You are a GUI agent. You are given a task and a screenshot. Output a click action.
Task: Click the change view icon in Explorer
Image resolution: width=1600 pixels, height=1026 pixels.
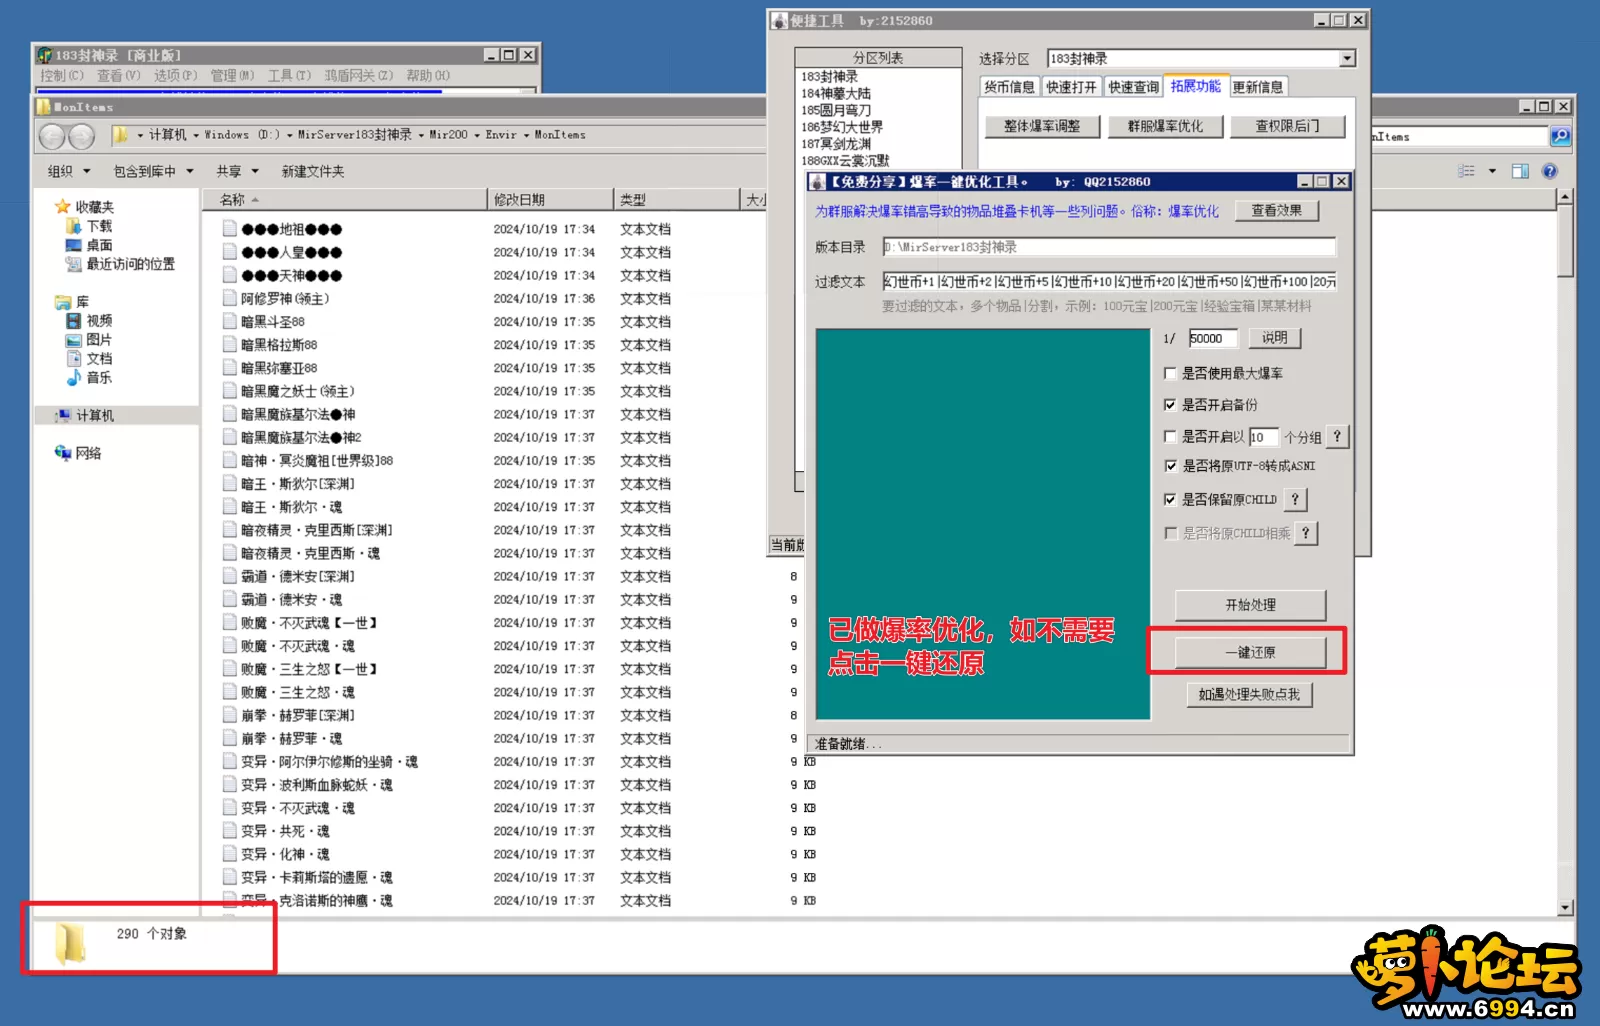tap(1467, 171)
